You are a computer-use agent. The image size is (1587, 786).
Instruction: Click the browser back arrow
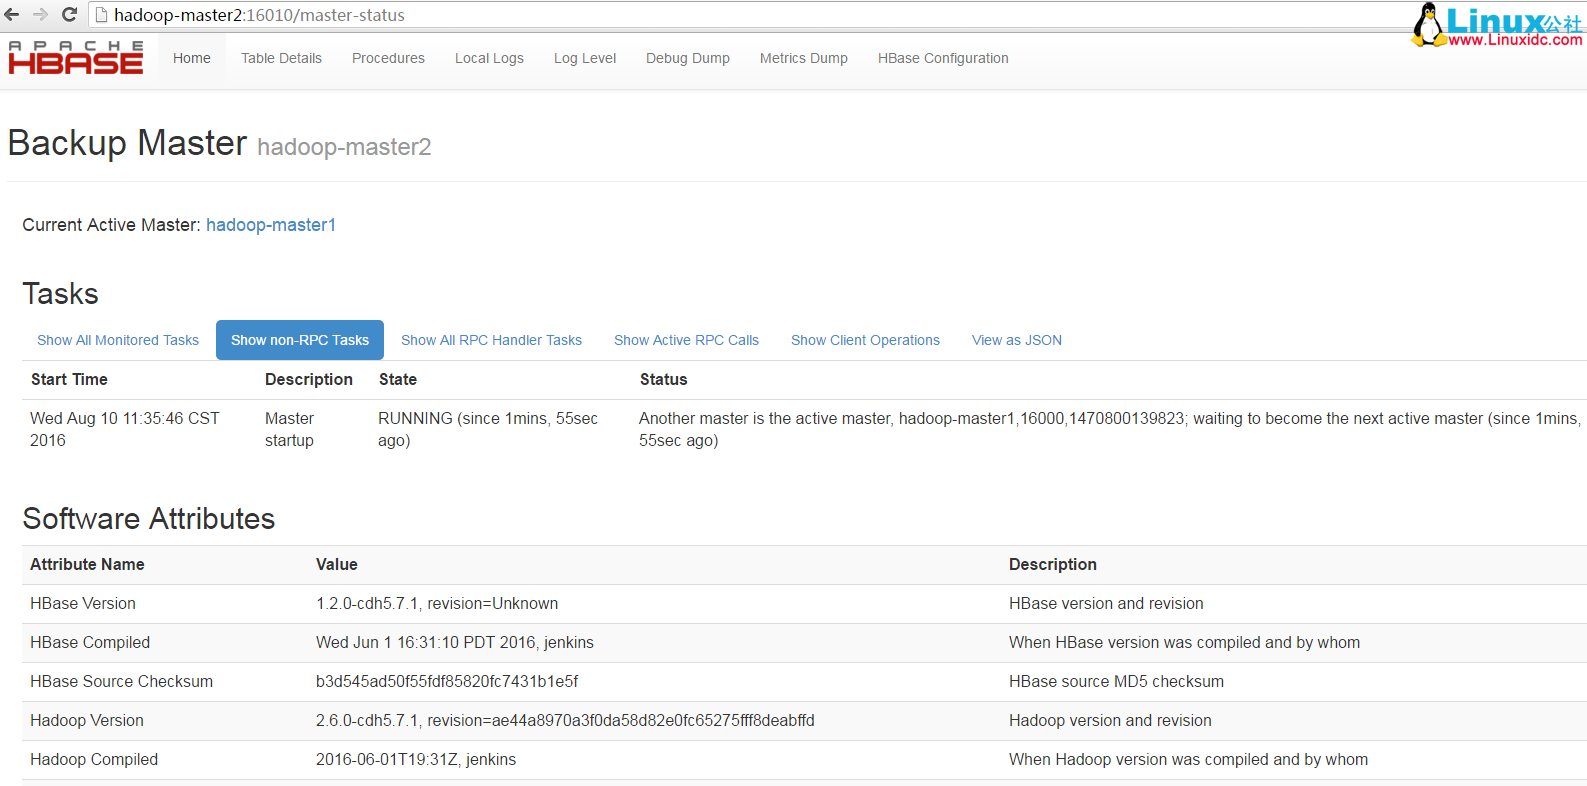point(12,15)
